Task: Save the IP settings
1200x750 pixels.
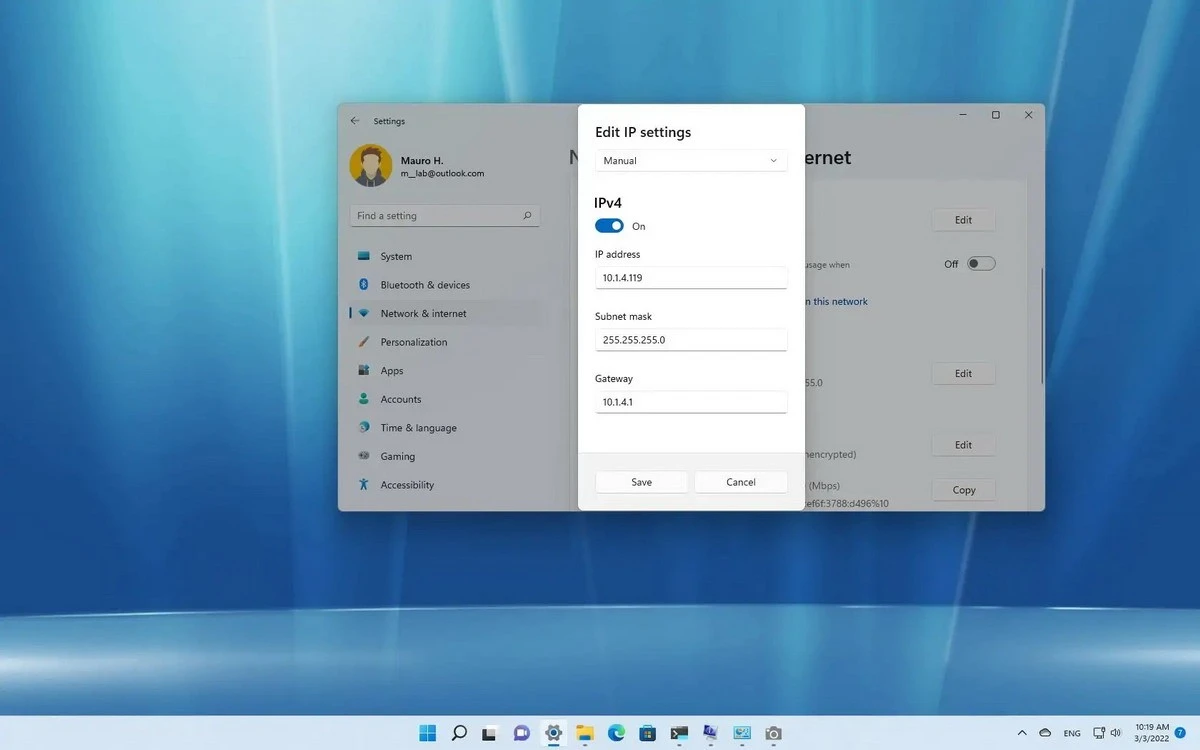Action: [x=641, y=482]
